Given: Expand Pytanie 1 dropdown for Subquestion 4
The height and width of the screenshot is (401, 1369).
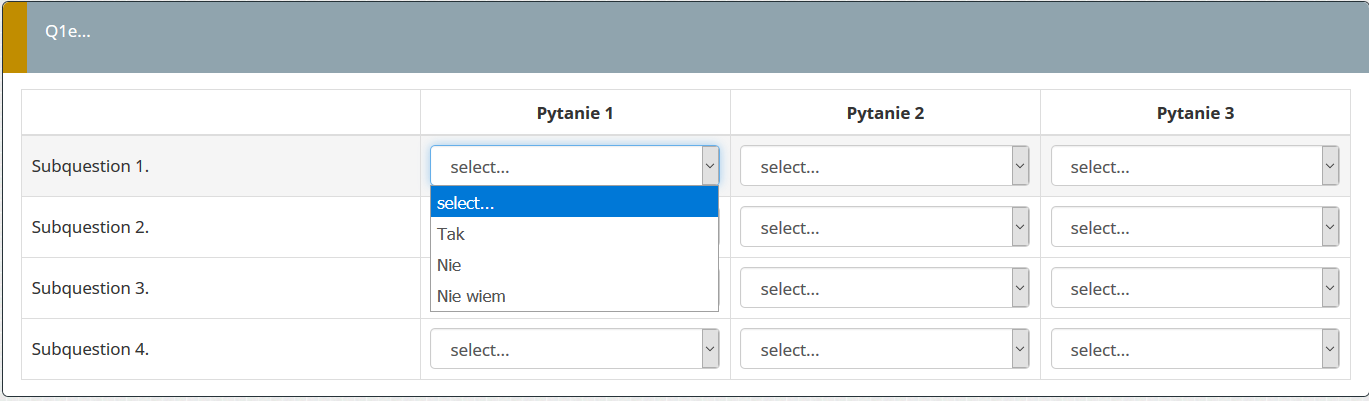Looking at the screenshot, I should coord(574,349).
